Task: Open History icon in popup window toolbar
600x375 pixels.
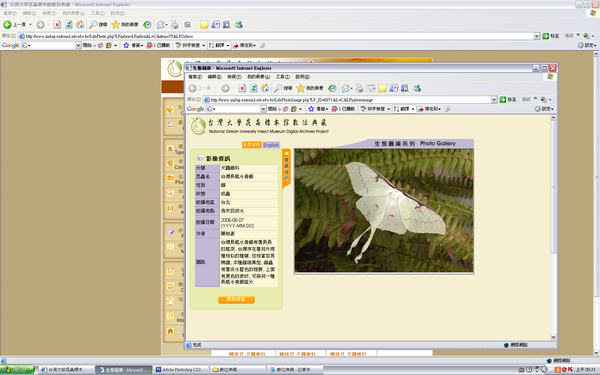Action: coord(332,88)
